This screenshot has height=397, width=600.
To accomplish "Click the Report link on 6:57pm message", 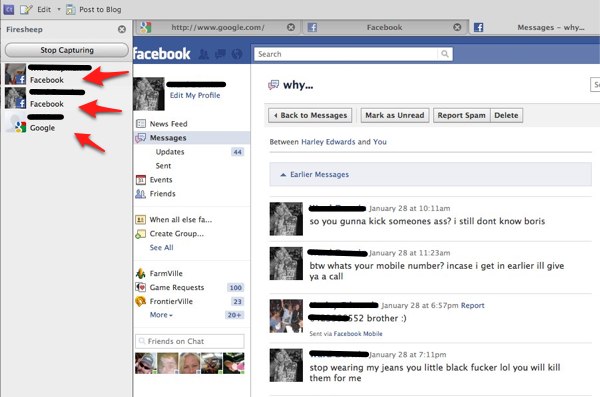I will pos(473,306).
